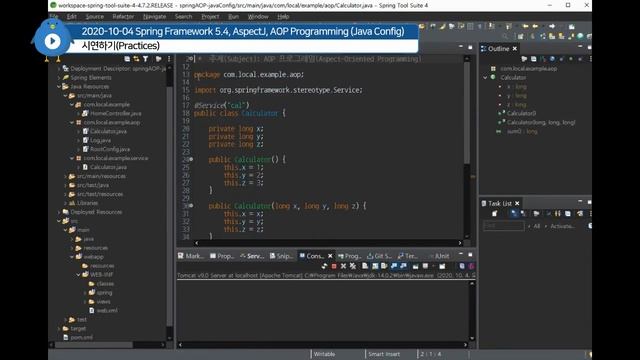Click All link in Task List

point(537,226)
